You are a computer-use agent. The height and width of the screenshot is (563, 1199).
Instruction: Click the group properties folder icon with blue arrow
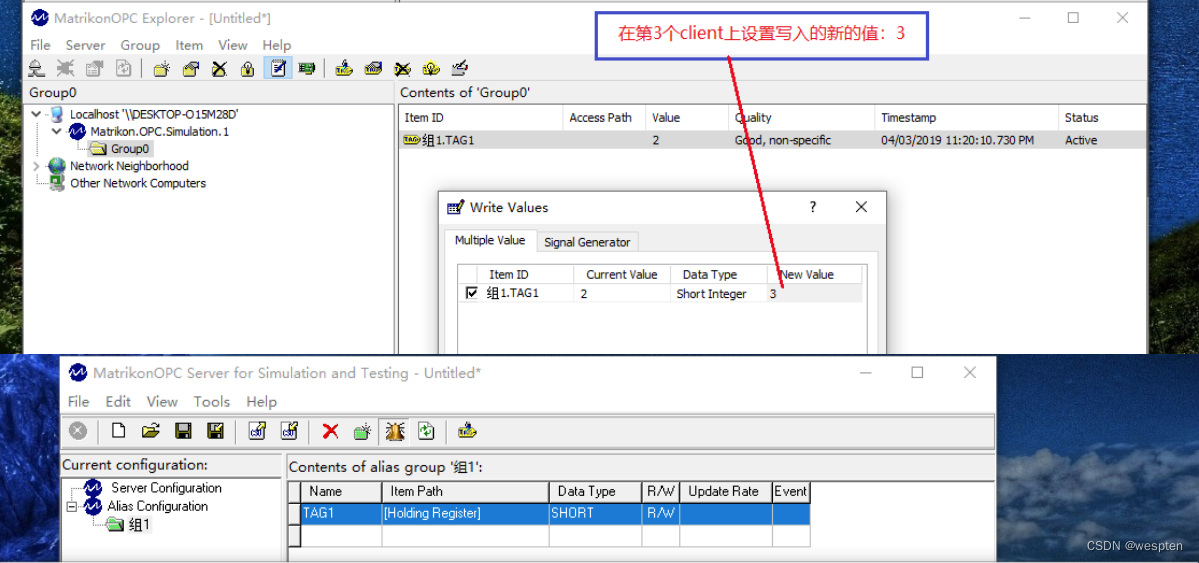190,69
